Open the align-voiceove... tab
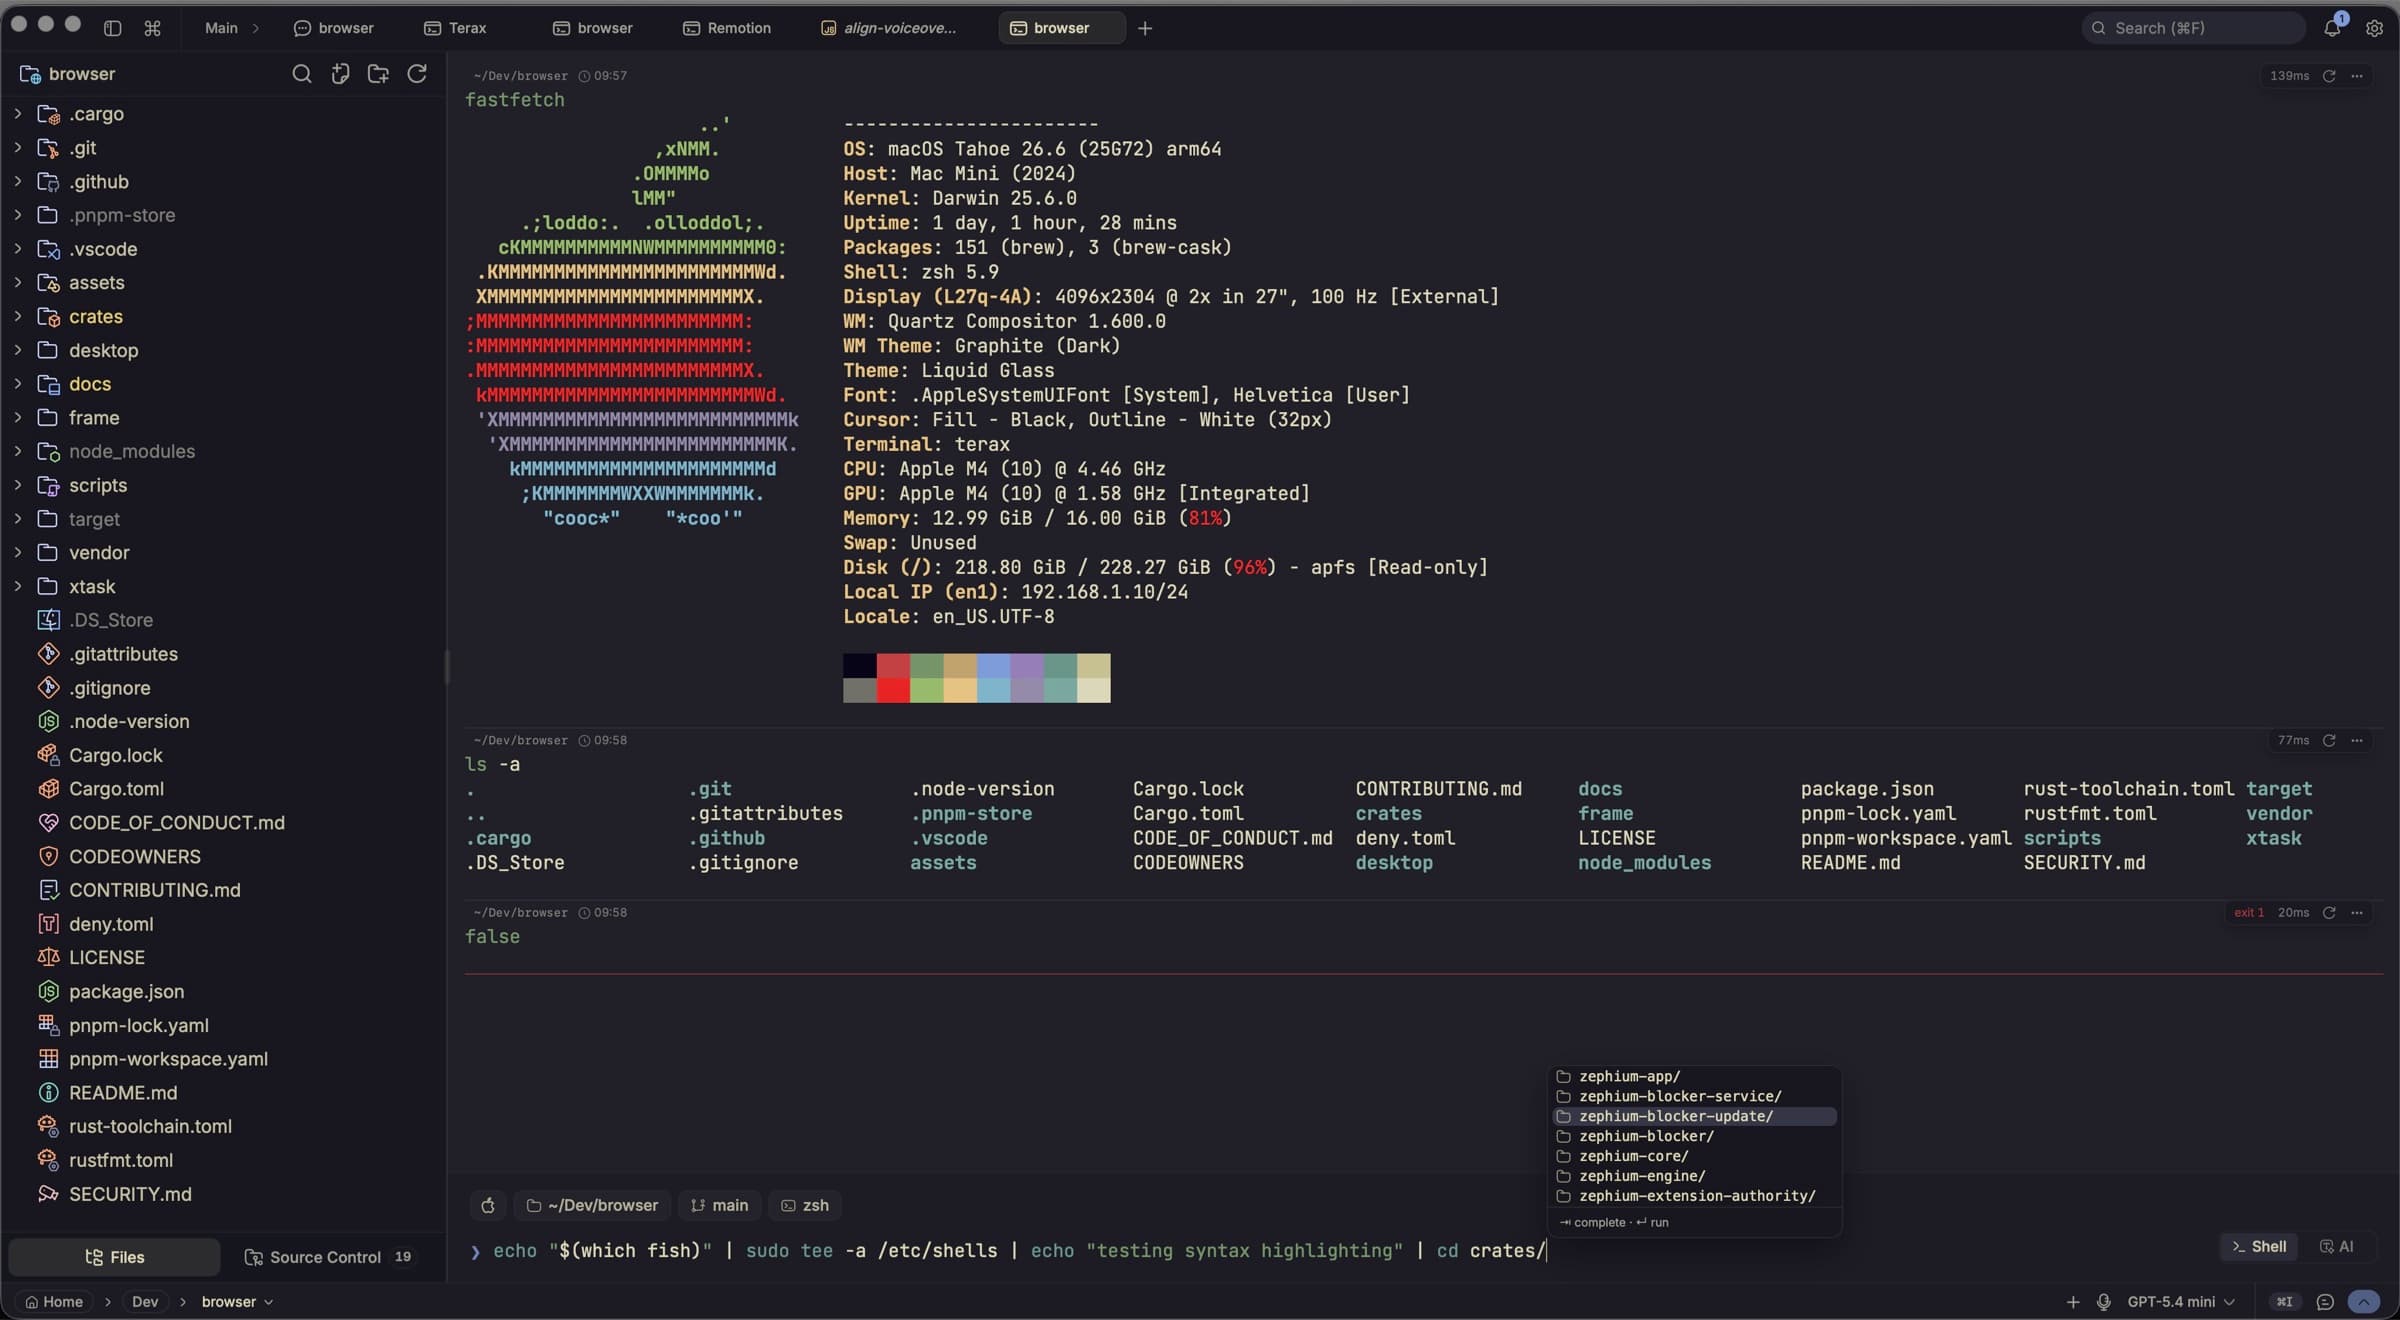 click(889, 28)
